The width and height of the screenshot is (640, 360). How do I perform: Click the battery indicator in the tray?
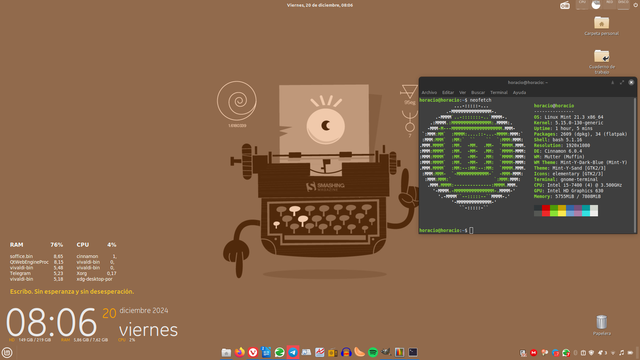tap(630, 353)
